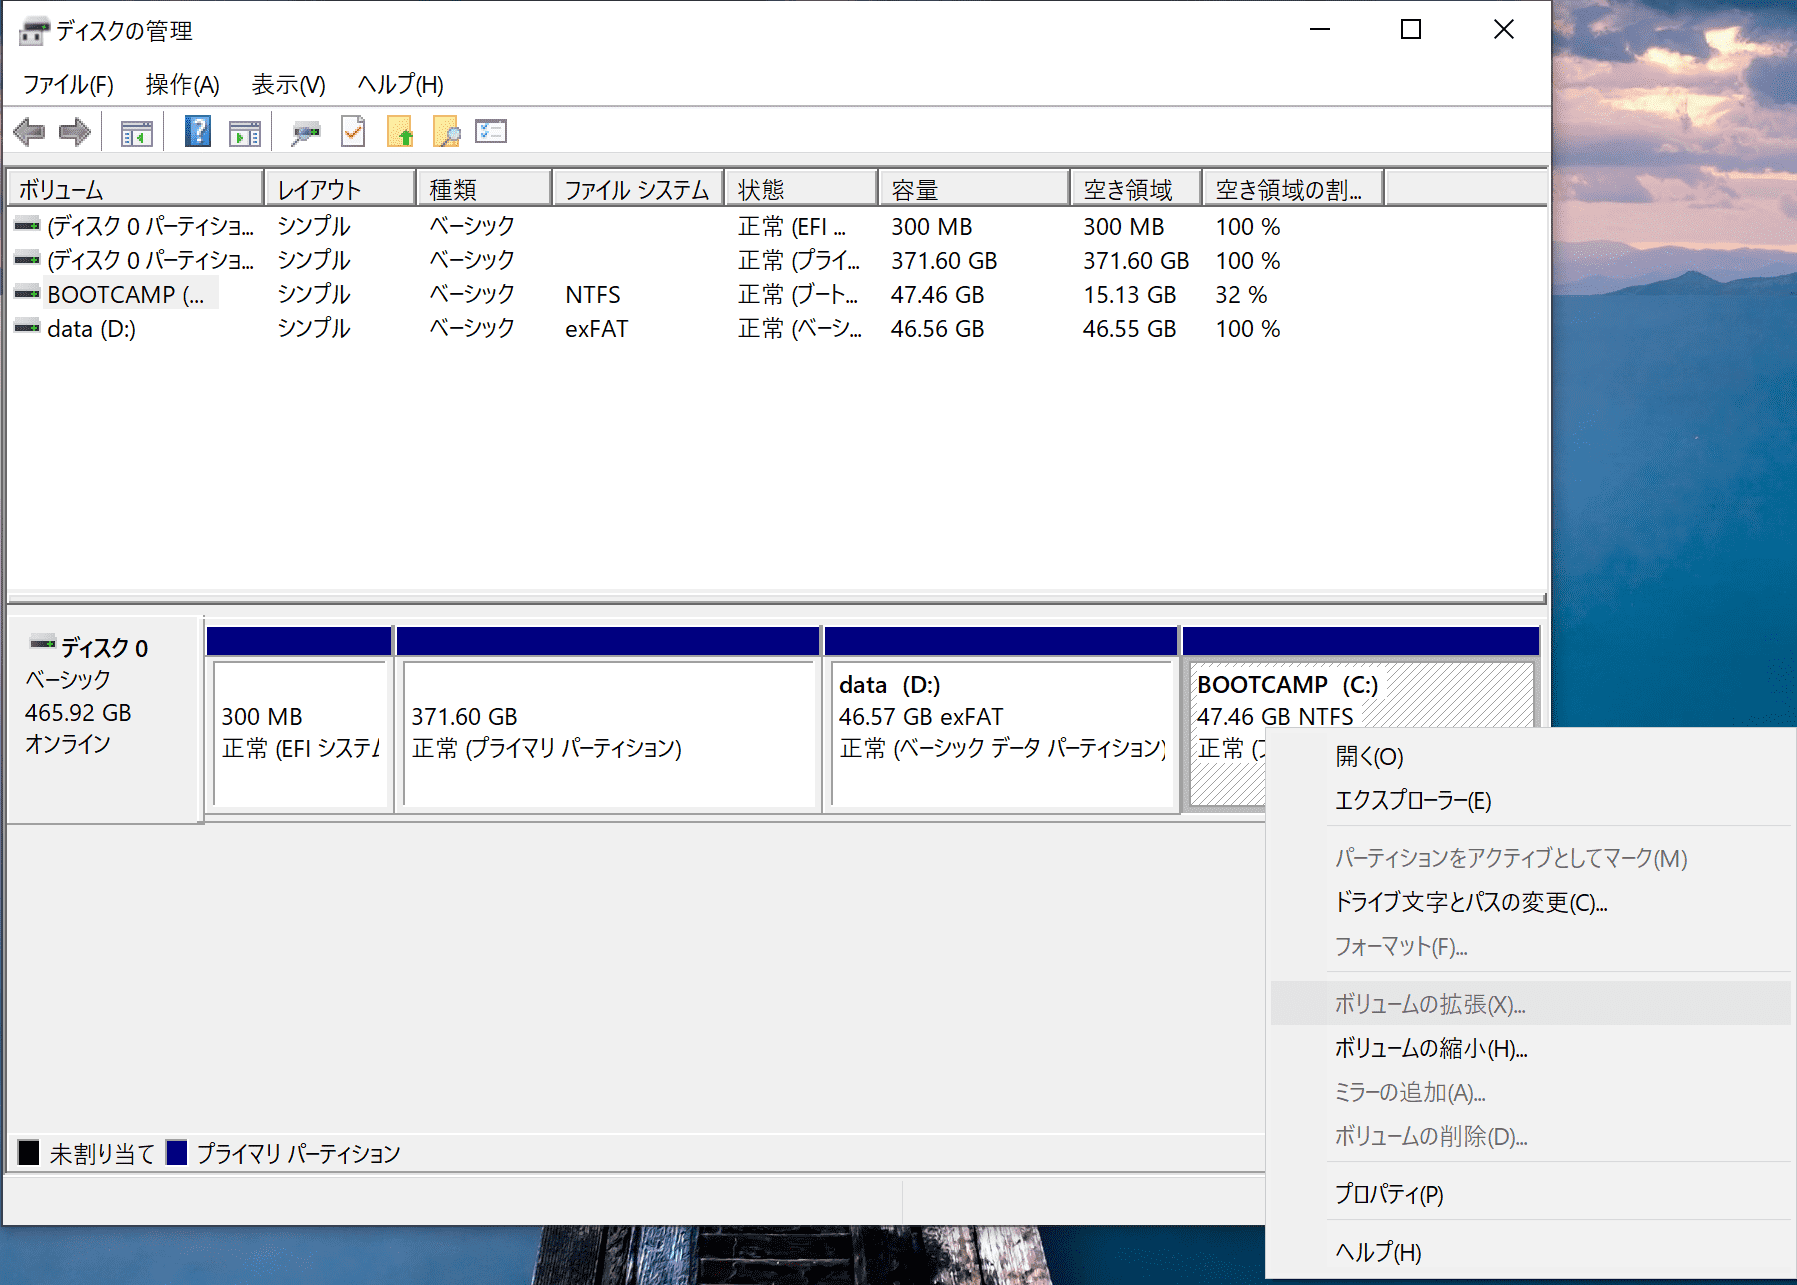This screenshot has width=1797, height=1285.
Task: Open the ファイル(F) menu
Action: [x=68, y=85]
